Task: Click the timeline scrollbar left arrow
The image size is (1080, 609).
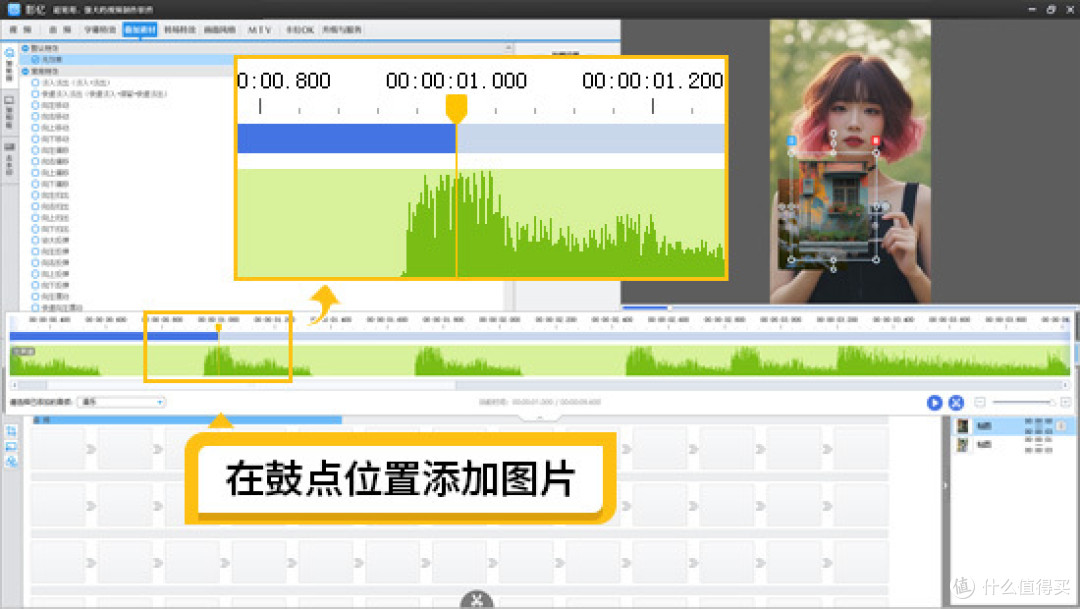Action: [14, 385]
